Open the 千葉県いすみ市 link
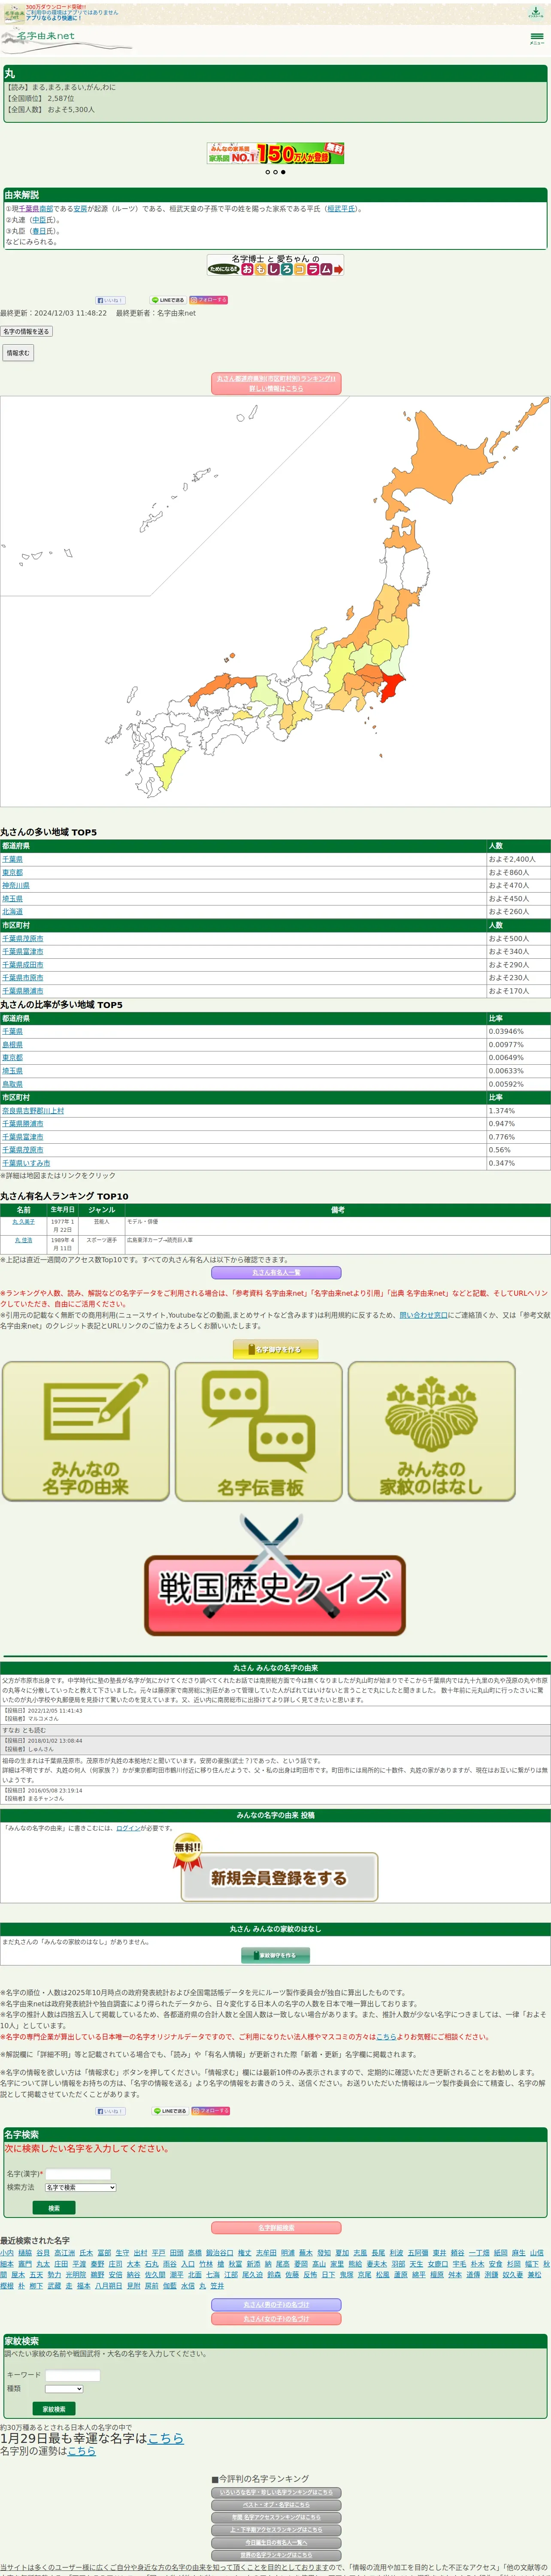Image resolution: width=551 pixels, height=2576 pixels. [26, 1163]
